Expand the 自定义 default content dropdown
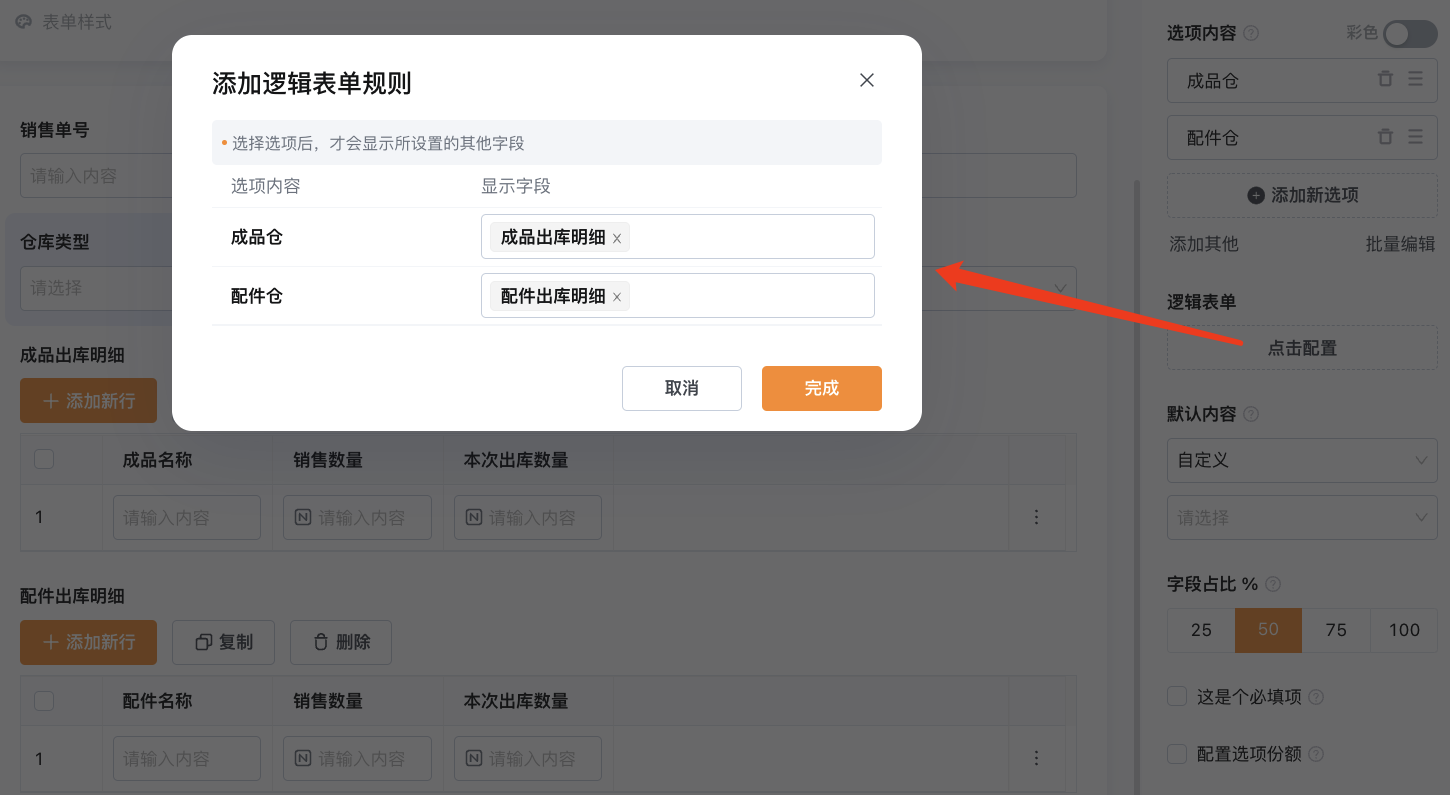The image size is (1450, 795). 1302,460
